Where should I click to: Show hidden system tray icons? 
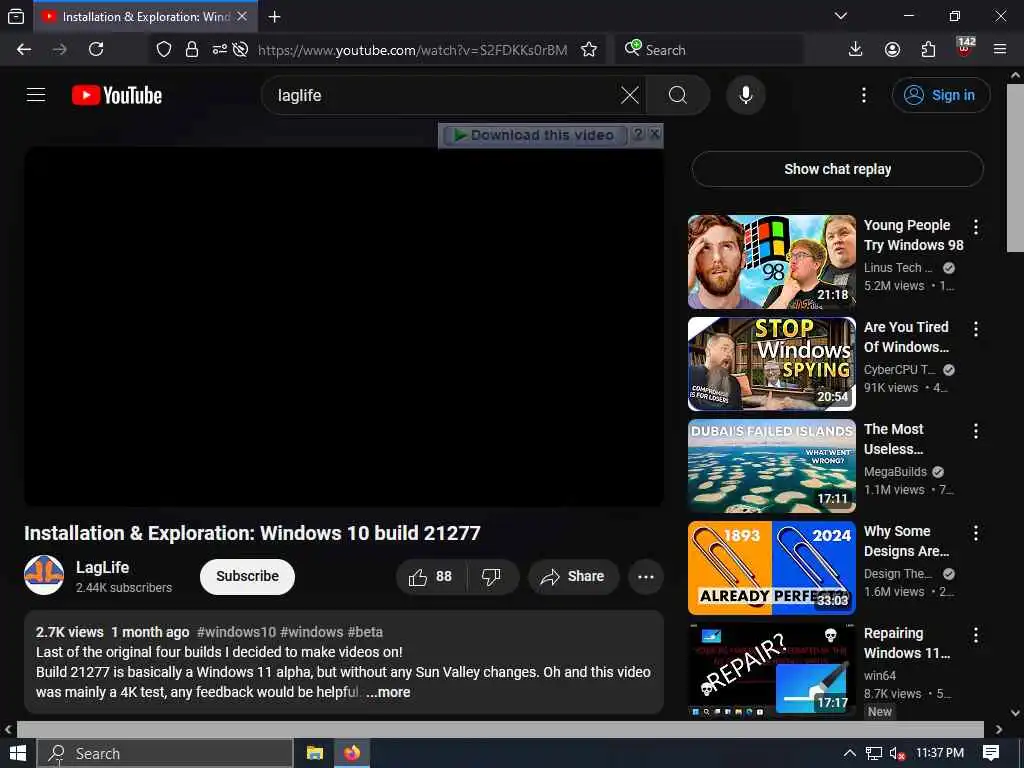[849, 753]
